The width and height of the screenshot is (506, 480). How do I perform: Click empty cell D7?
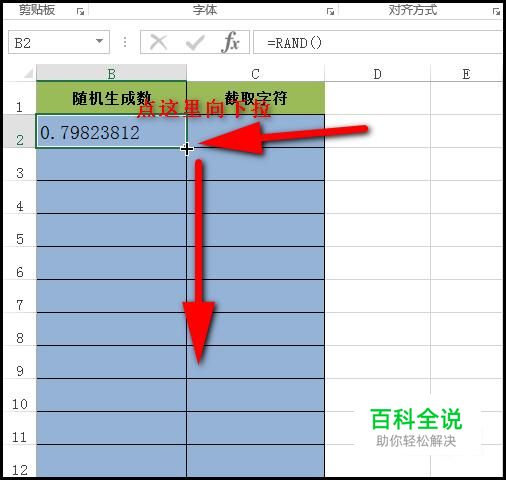tap(377, 296)
